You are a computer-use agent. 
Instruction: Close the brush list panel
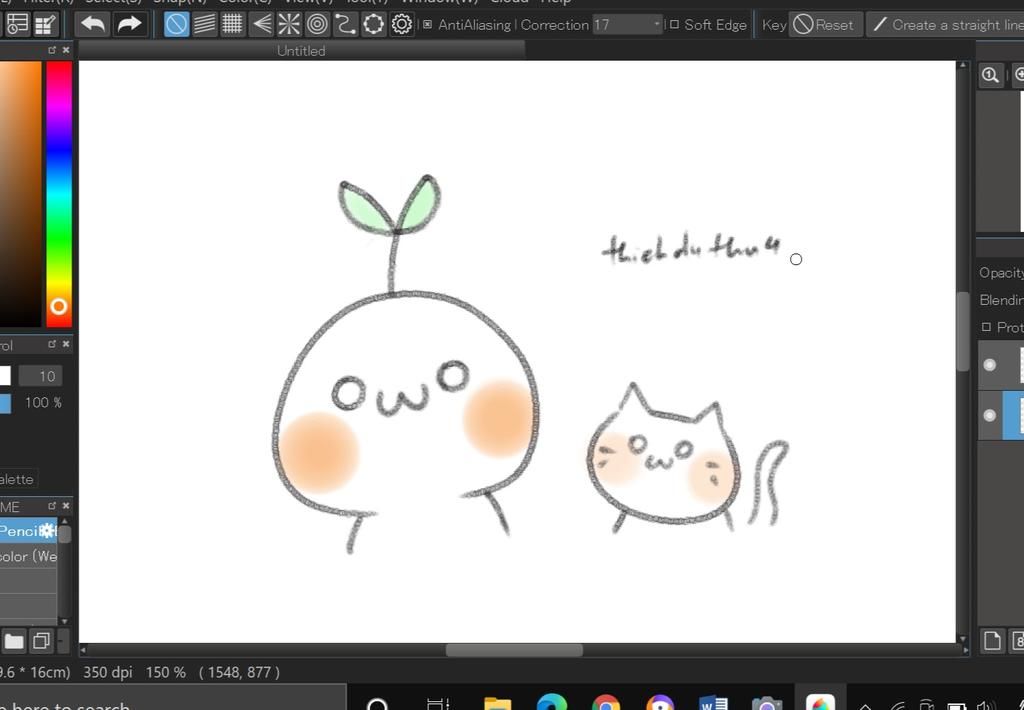[x=66, y=506]
